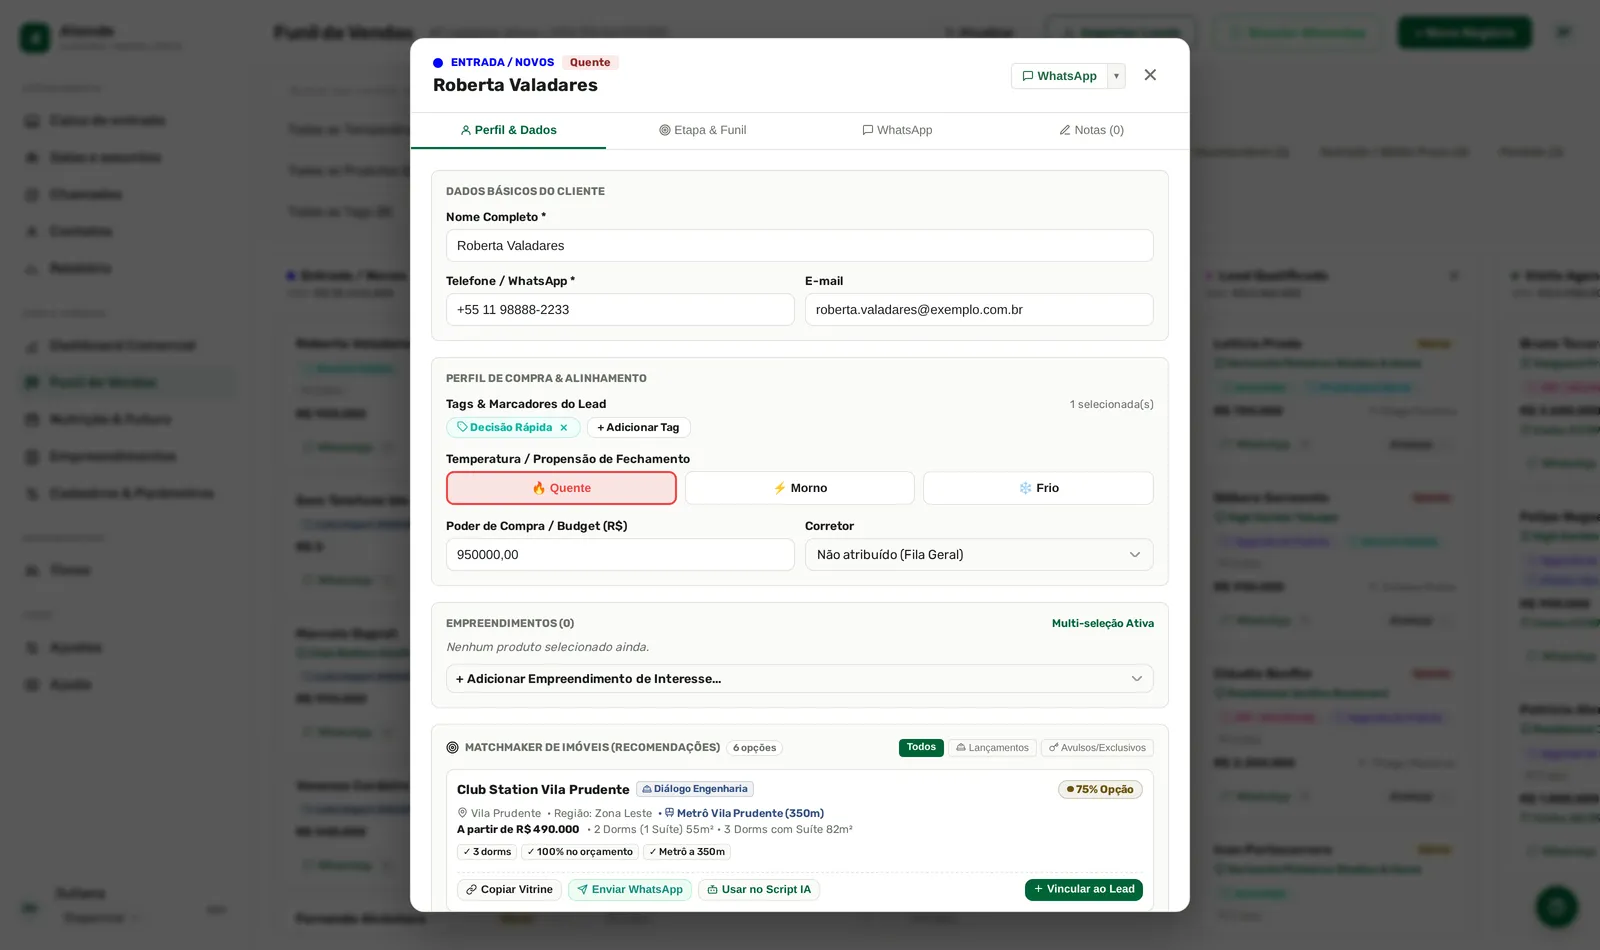This screenshot has width=1600, height=950.
Task: Open the WhatsApp button dropdown arrow
Action: pos(1116,76)
